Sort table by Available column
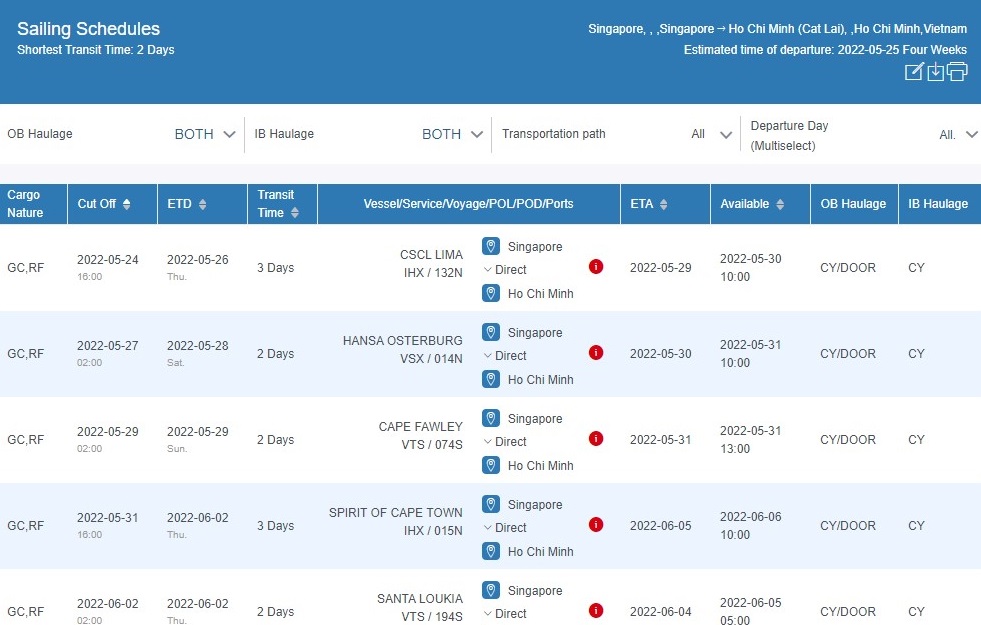The width and height of the screenshot is (981, 625). [x=780, y=204]
